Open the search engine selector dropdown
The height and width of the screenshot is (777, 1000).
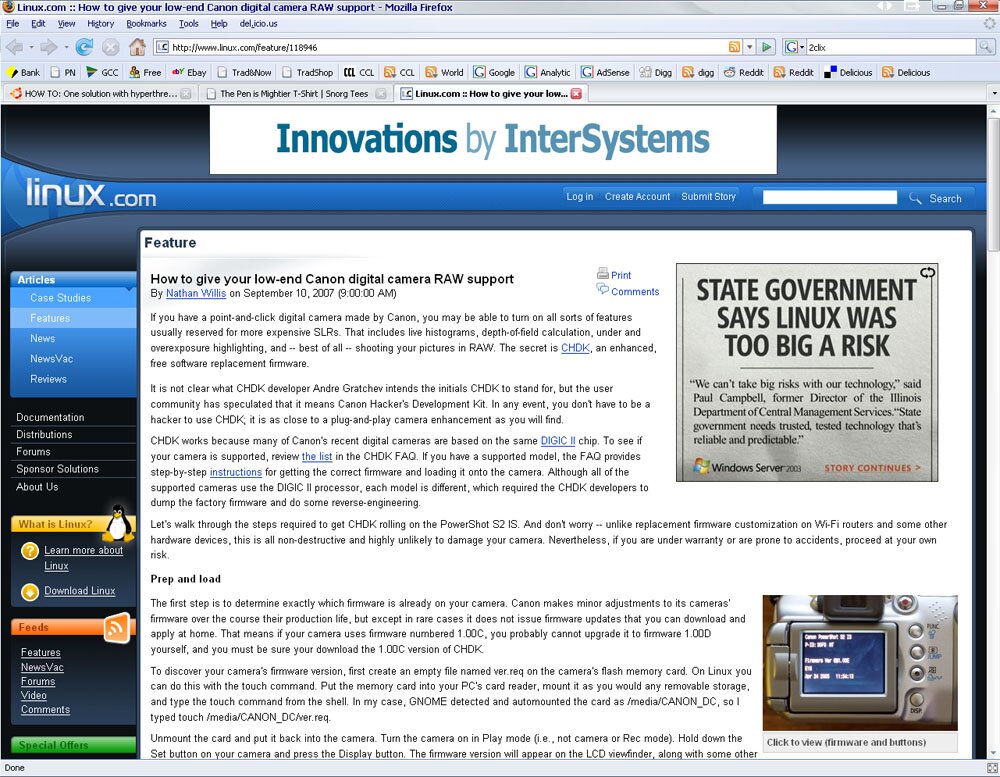795,47
